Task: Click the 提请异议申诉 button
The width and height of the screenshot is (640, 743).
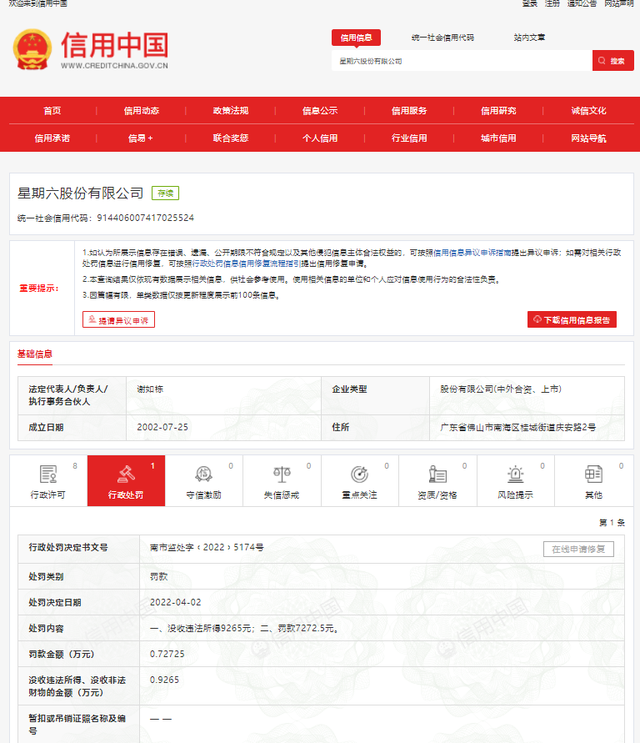Action: click(119, 320)
